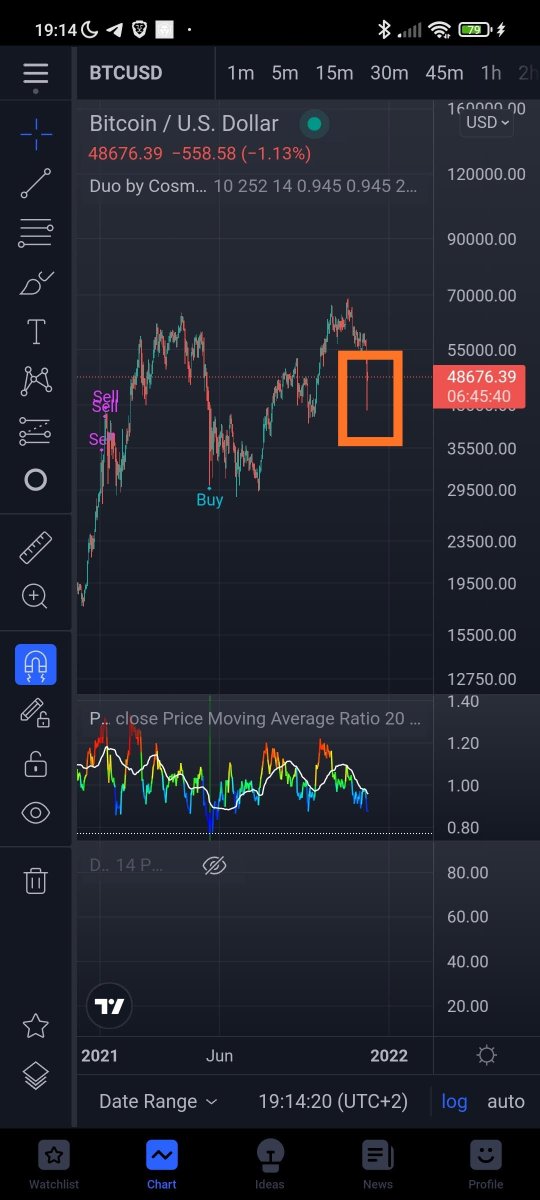This screenshot has width=540, height=1200.
Task: Open the Fibonacci retracement tools
Action: (35, 234)
